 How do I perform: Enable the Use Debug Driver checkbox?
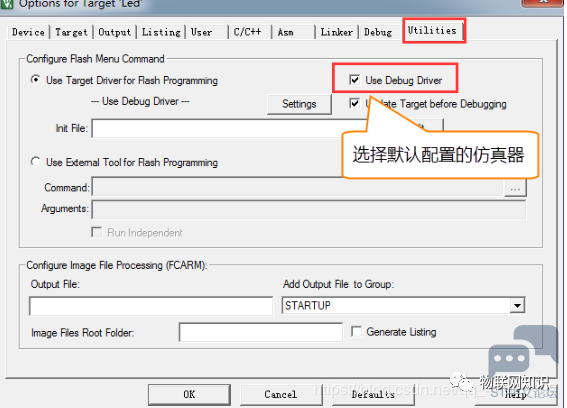coord(354,80)
